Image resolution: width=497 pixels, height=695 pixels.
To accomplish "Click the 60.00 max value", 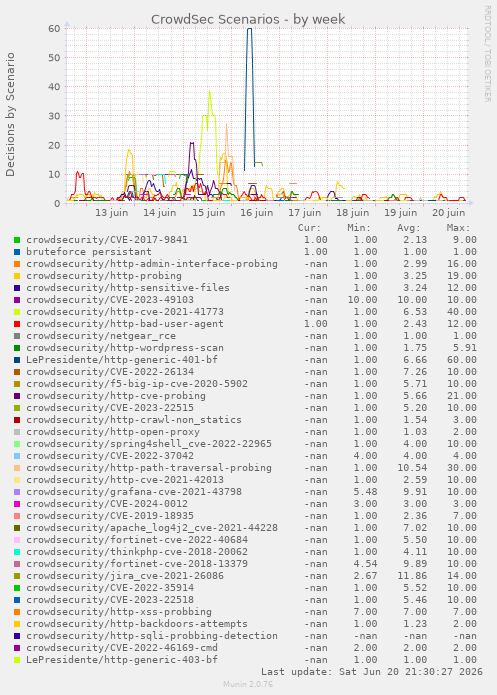I will coord(462,360).
